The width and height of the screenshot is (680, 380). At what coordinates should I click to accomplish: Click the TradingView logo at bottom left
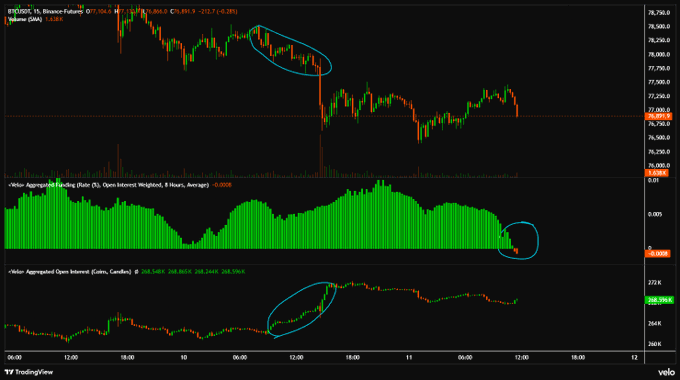click(29, 372)
